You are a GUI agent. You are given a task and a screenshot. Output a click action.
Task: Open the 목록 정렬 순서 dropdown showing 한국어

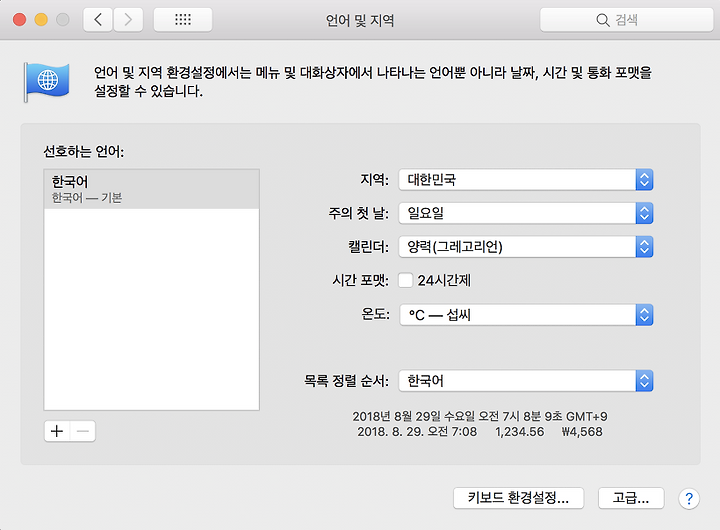[526, 381]
